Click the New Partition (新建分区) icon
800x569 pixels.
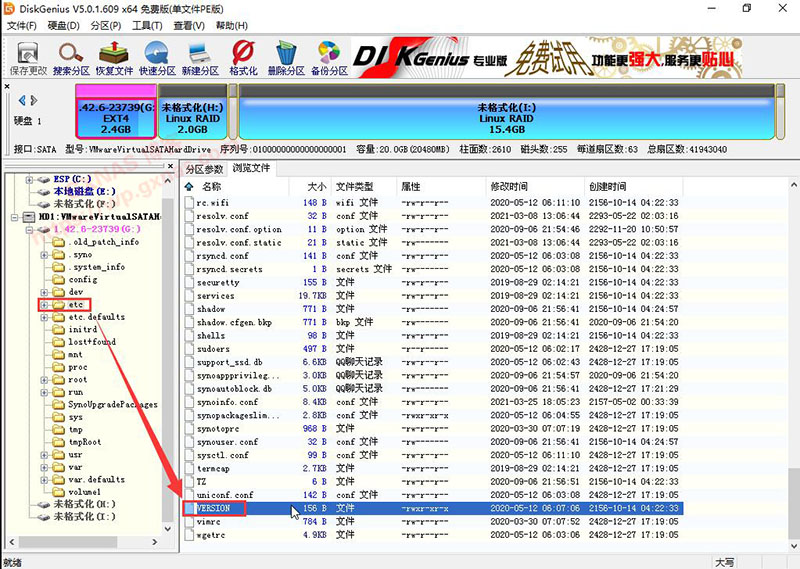coord(200,58)
